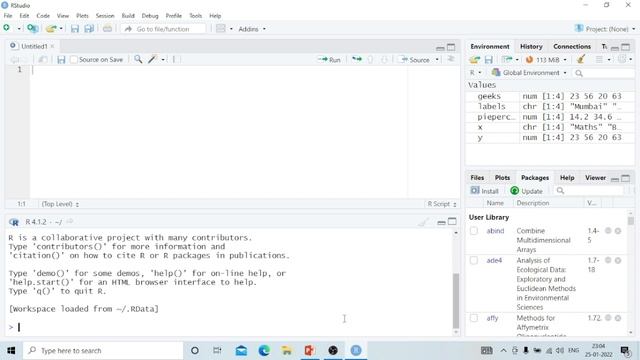
Task: Click the Run button
Action: coord(329,60)
